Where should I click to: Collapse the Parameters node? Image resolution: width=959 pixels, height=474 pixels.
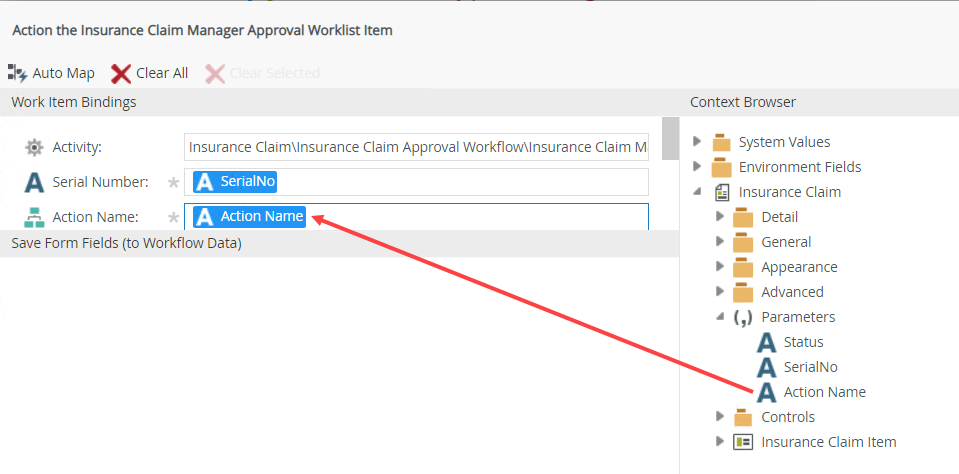point(720,317)
